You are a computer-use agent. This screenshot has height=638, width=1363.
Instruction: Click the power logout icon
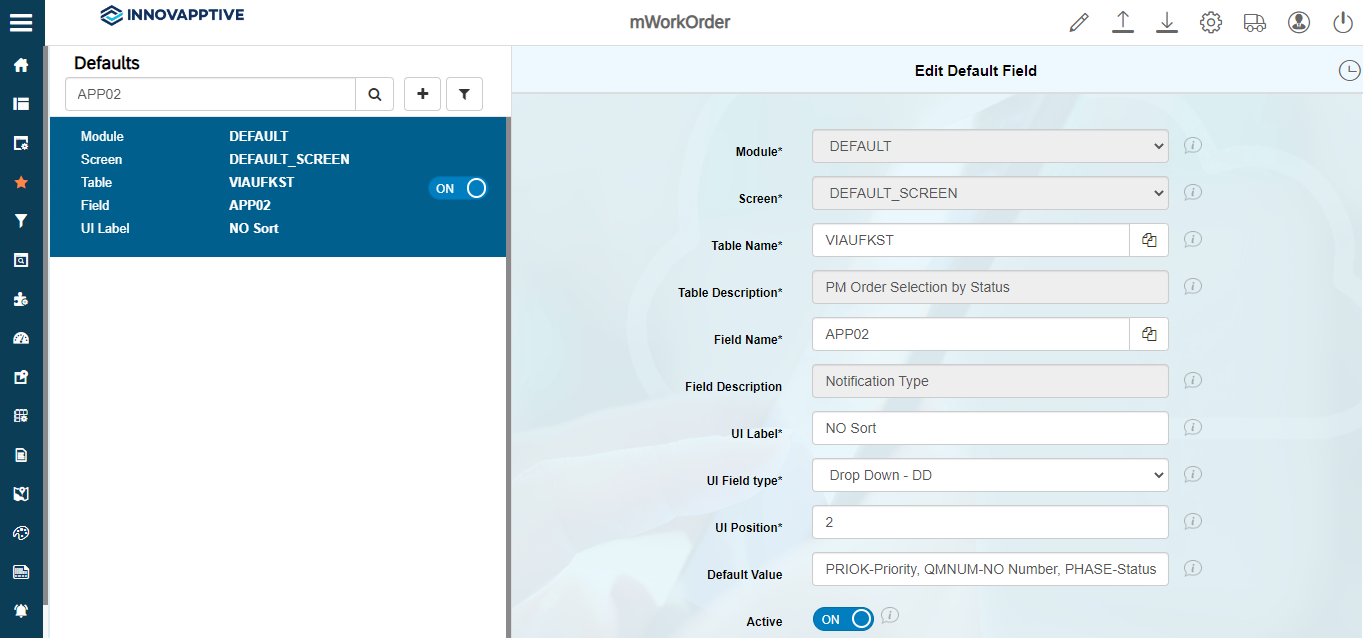(1343, 22)
